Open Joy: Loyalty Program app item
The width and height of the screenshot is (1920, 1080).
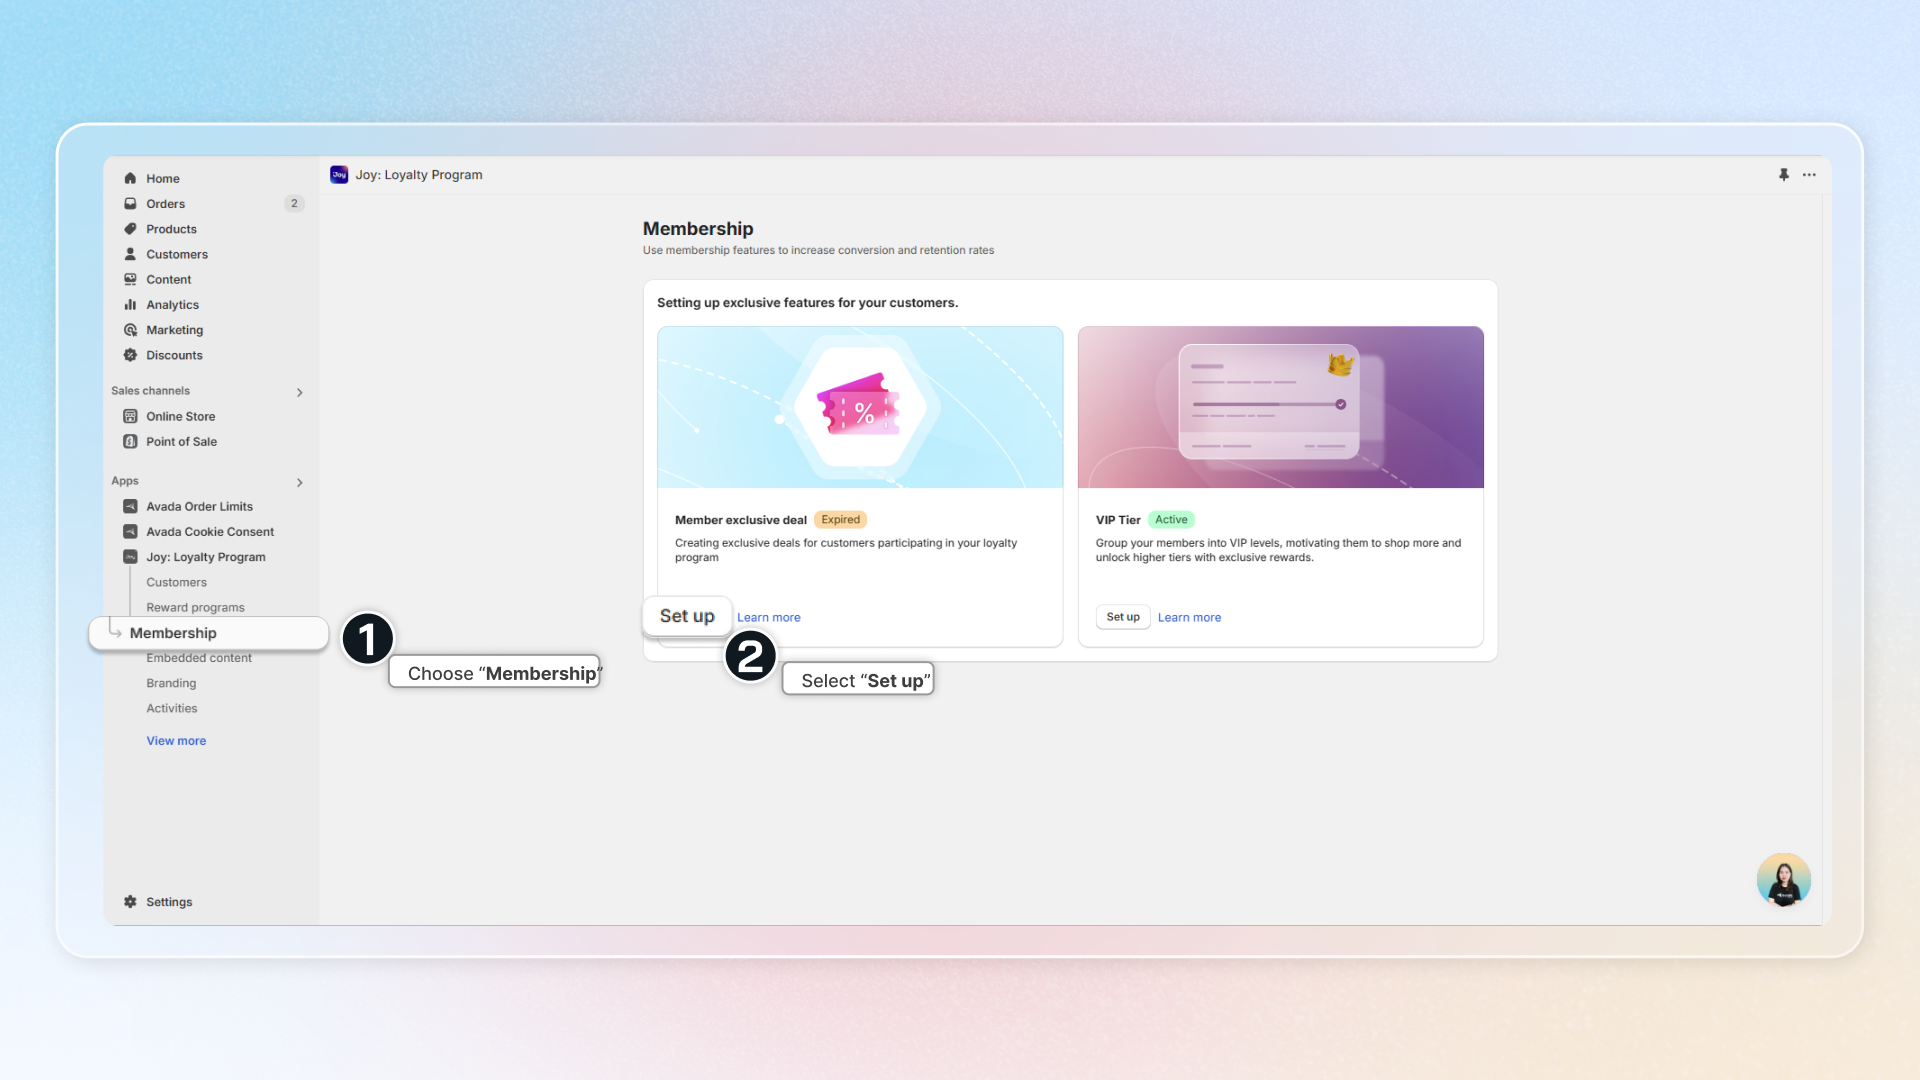pos(205,557)
